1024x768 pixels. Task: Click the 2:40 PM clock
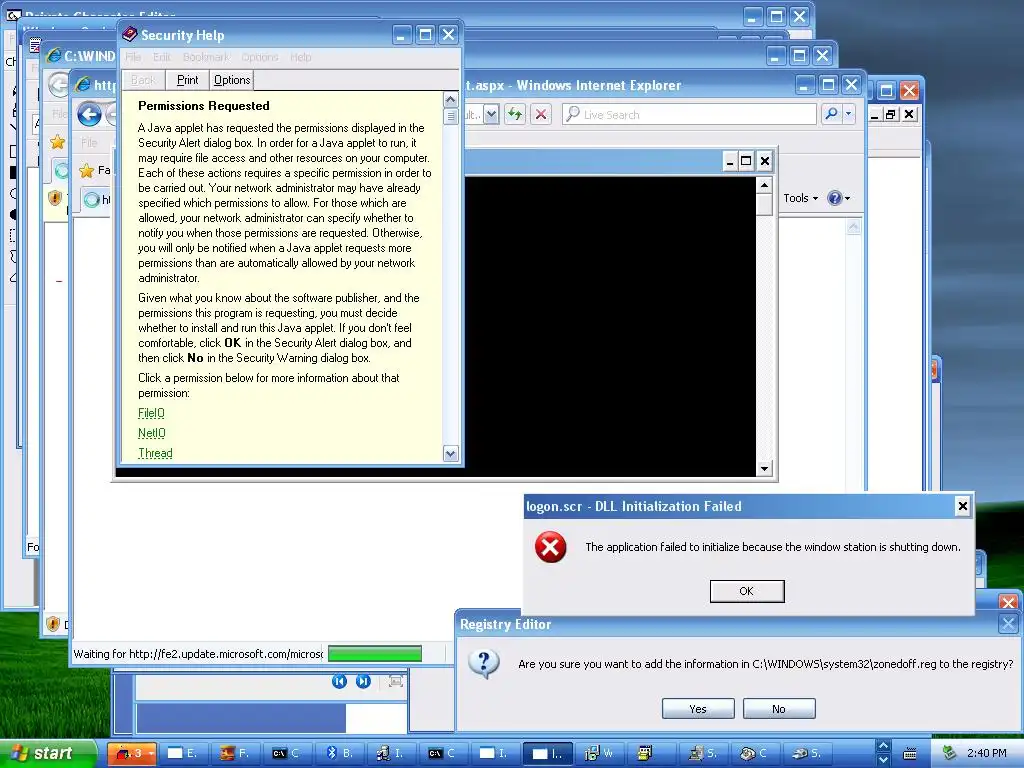(986, 753)
